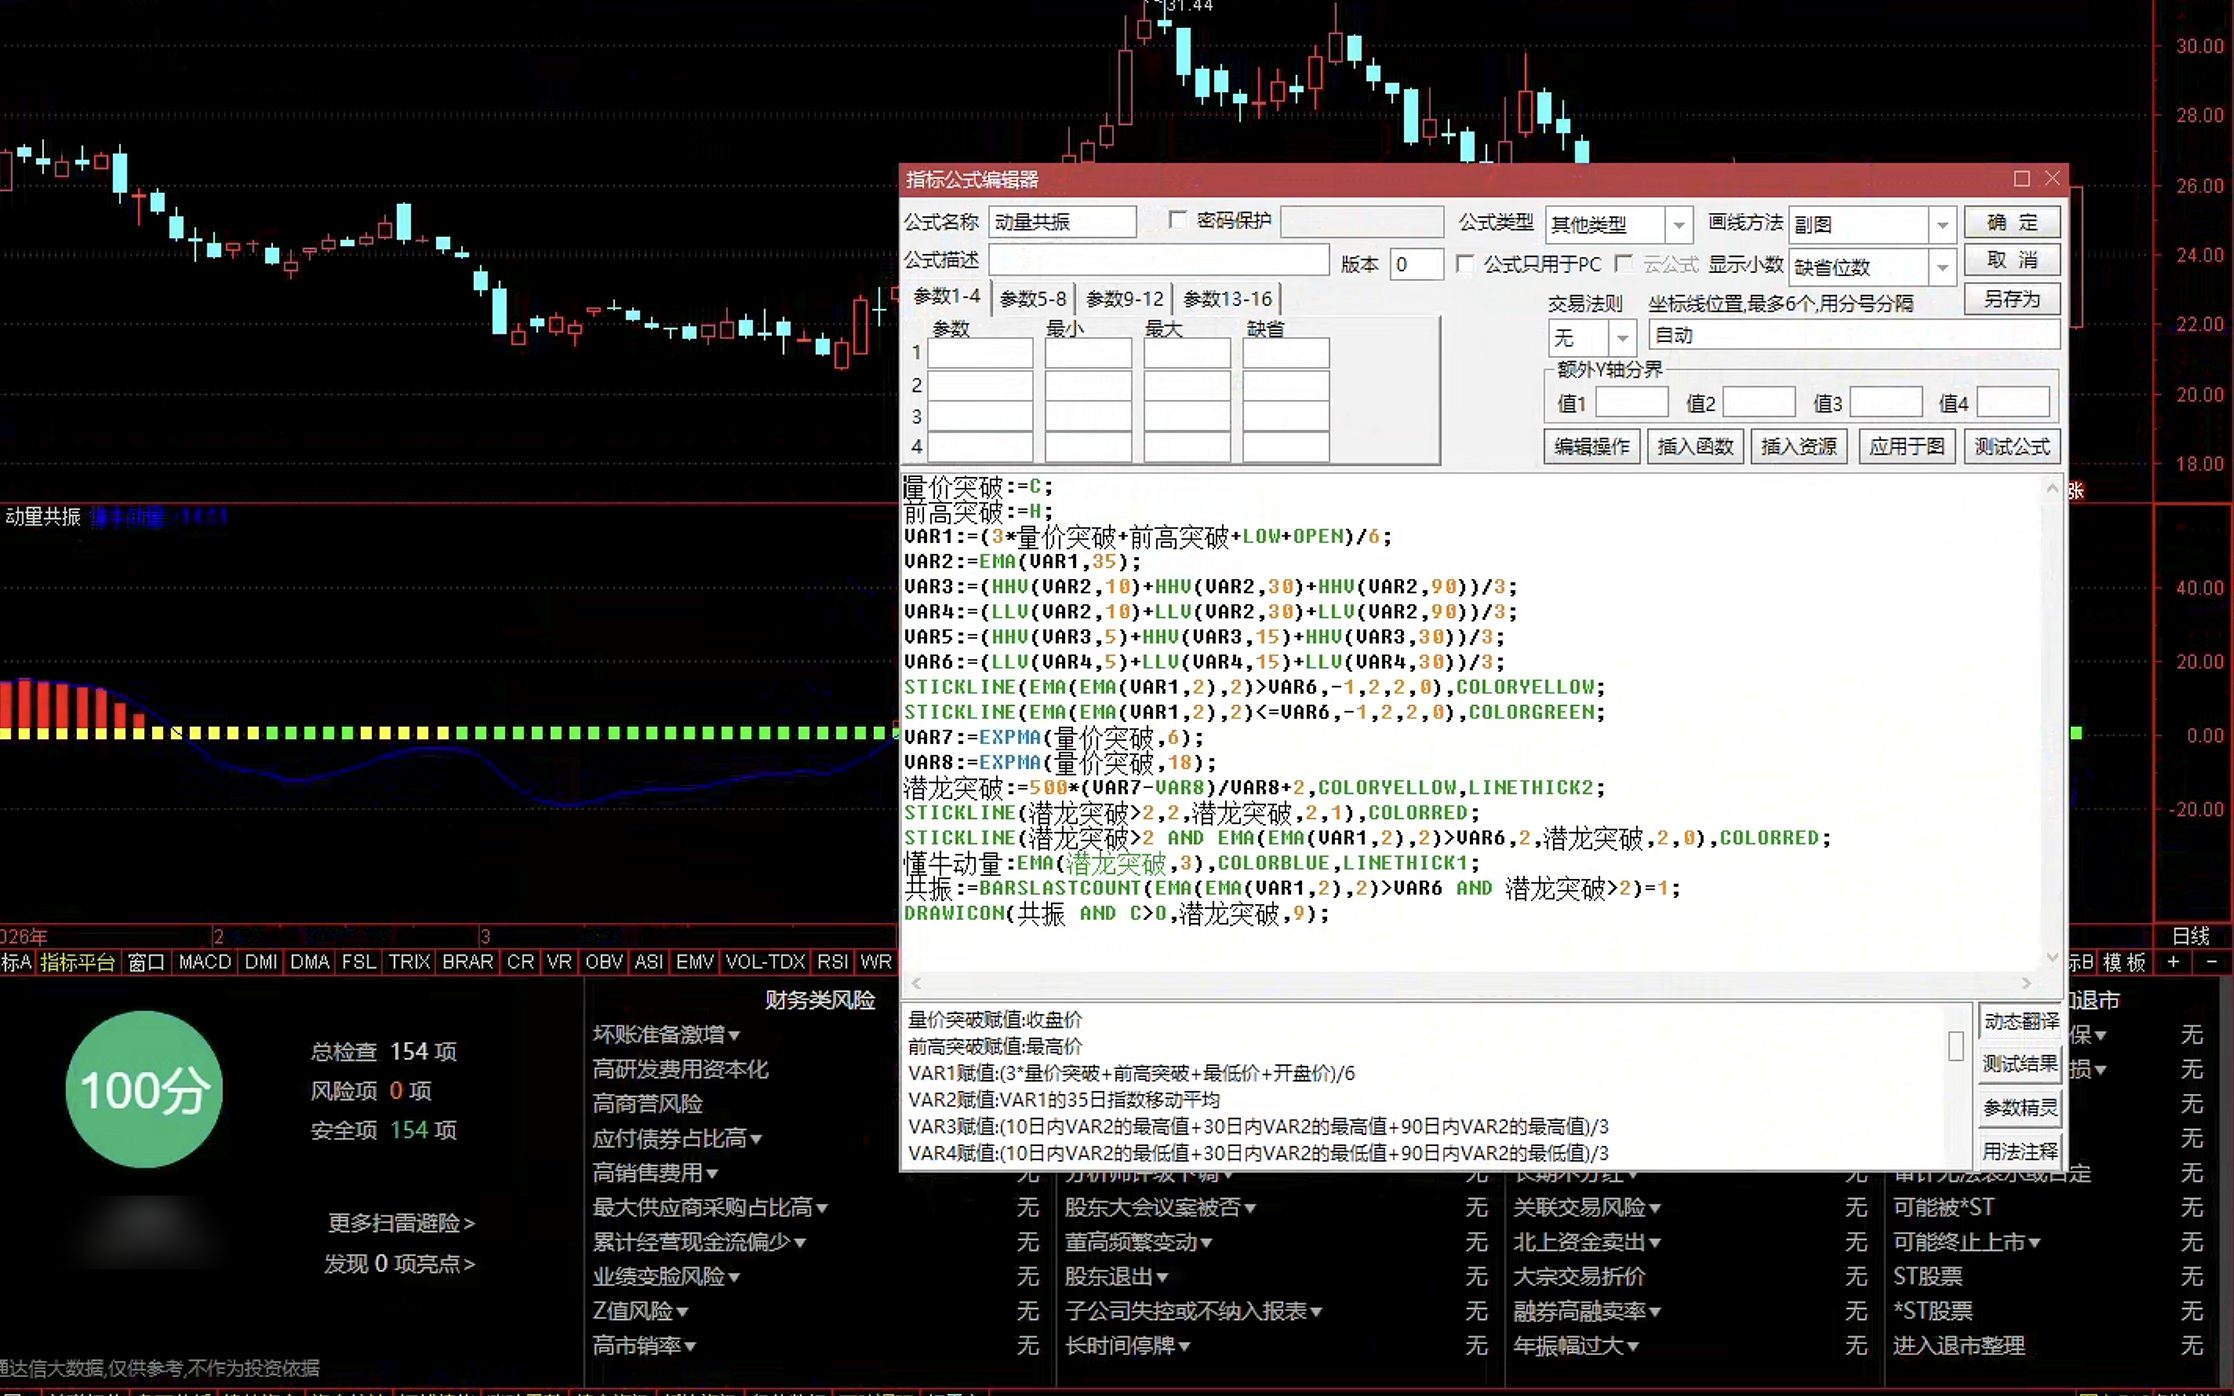Open the 发现 0 项亮点 link
The image size is (2234, 1396).
point(399,1264)
